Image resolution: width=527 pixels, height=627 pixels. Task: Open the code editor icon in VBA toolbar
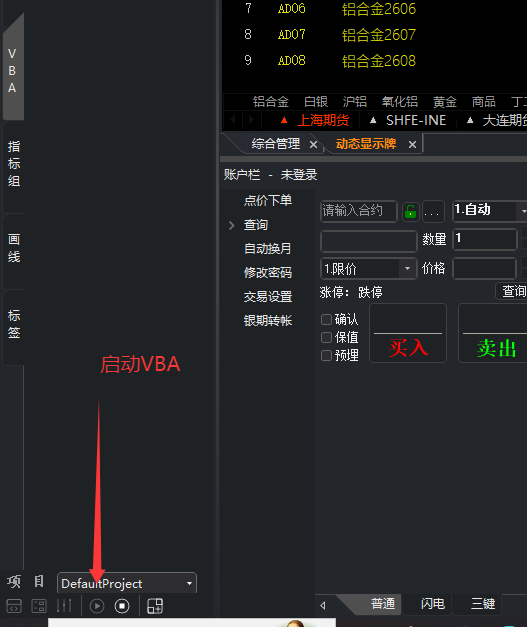14,606
